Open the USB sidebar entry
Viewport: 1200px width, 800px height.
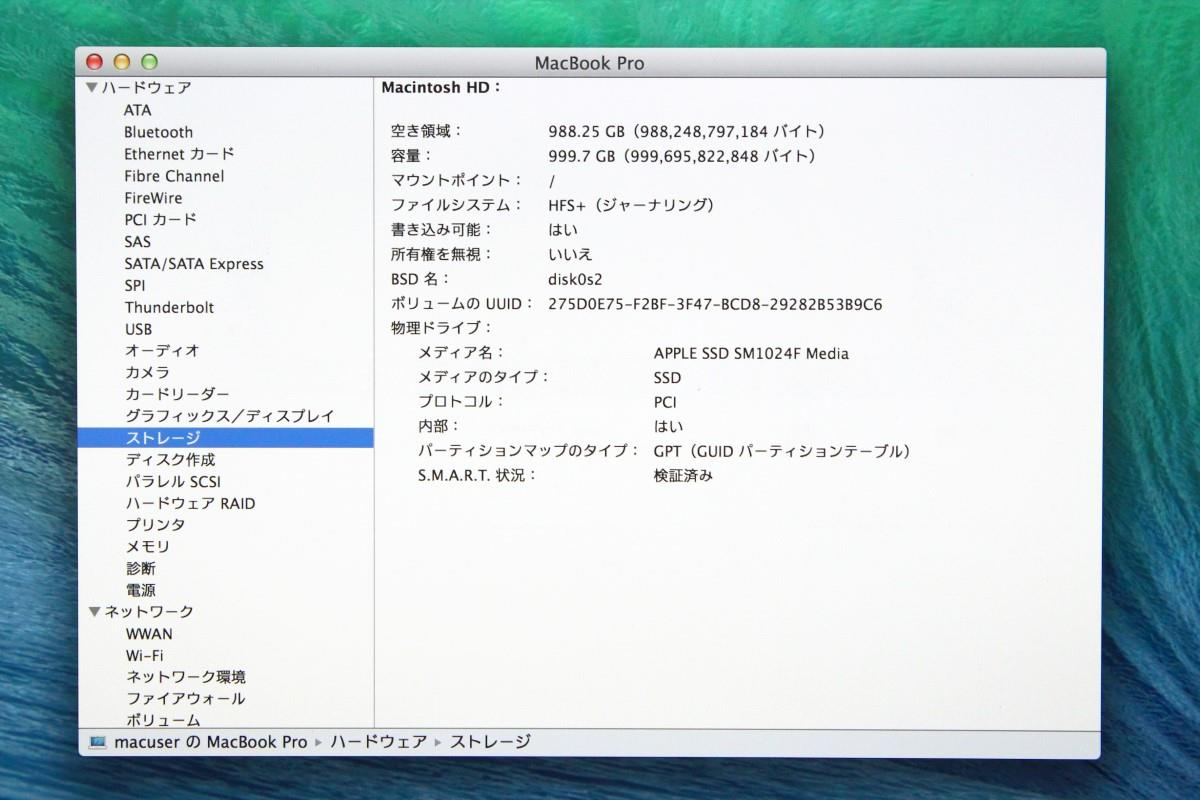click(138, 329)
